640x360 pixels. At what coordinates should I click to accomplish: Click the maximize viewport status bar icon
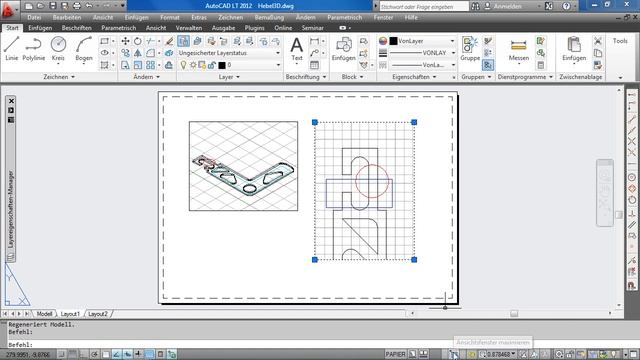tap(453, 354)
